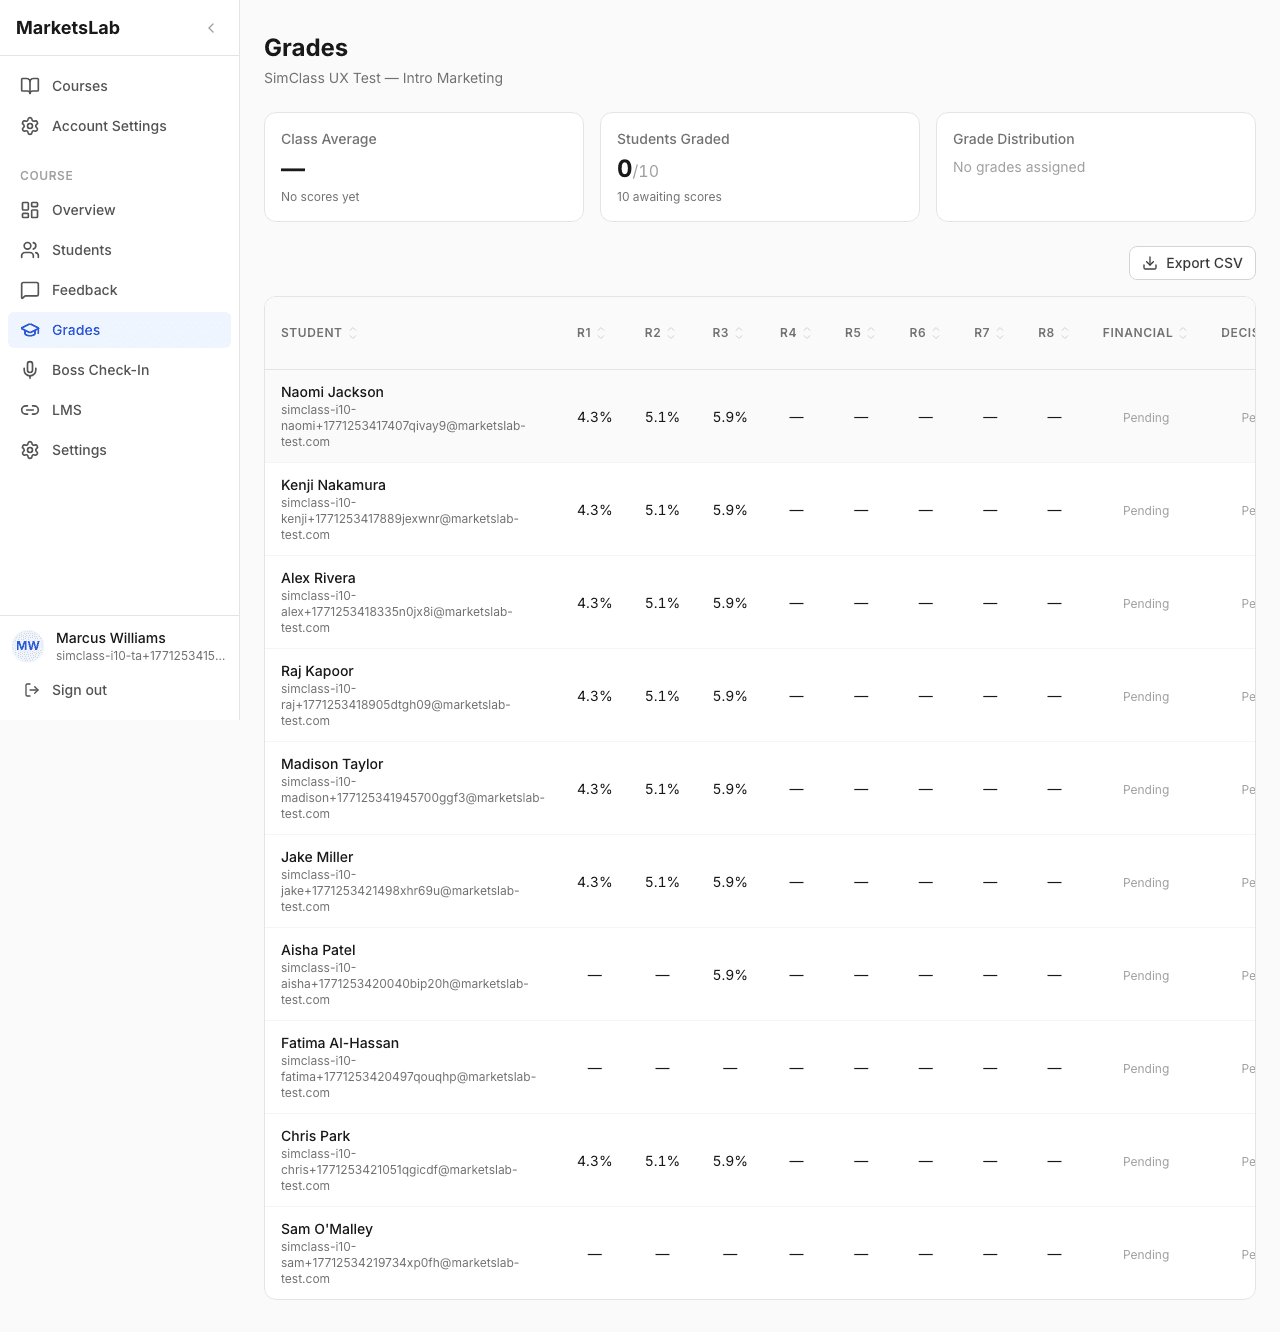Click the download icon on Export CSV
This screenshot has width=1280, height=1332.
pyautogui.click(x=1152, y=263)
